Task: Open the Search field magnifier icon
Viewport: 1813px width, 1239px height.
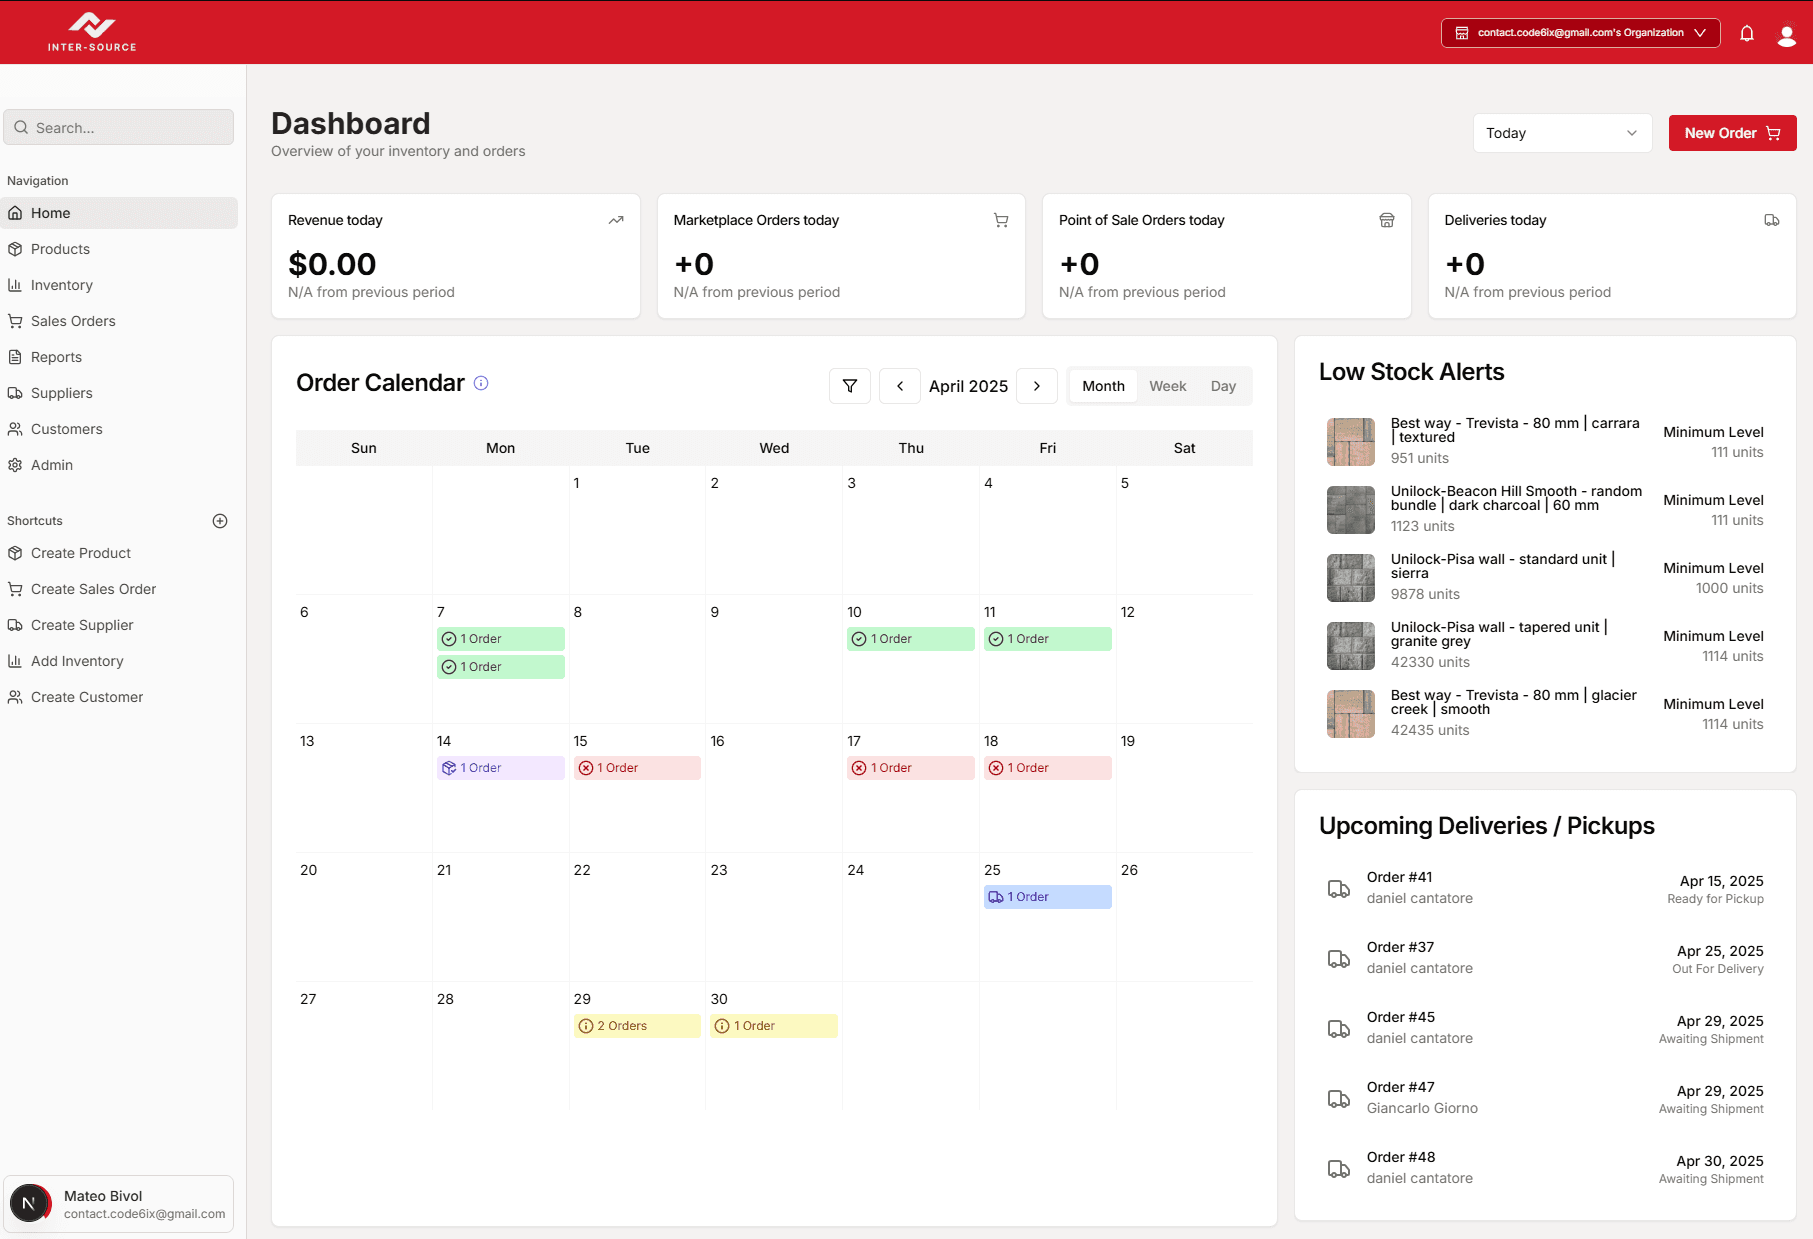Action: tap(21, 127)
